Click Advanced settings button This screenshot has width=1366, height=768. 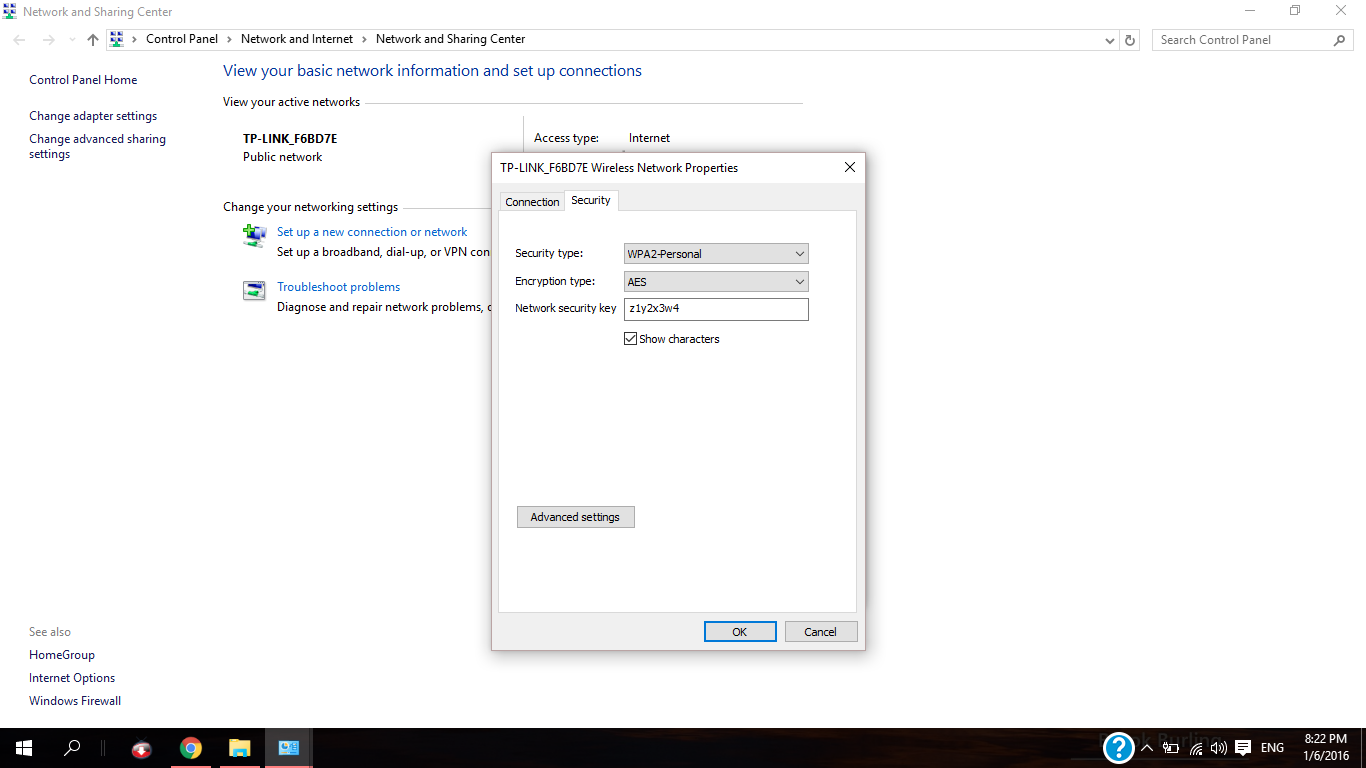point(575,517)
